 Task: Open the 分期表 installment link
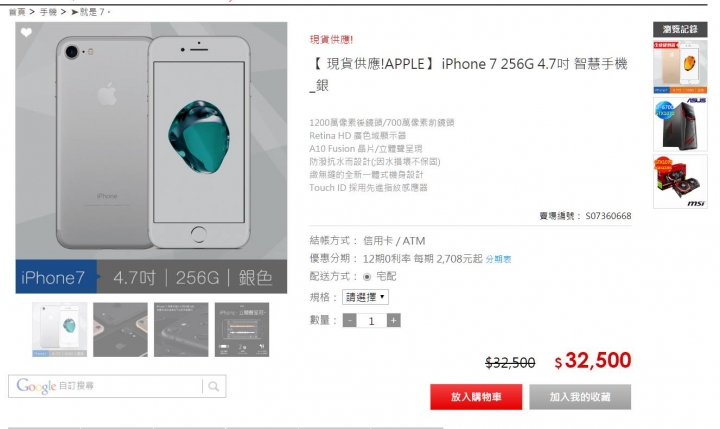[498, 260]
